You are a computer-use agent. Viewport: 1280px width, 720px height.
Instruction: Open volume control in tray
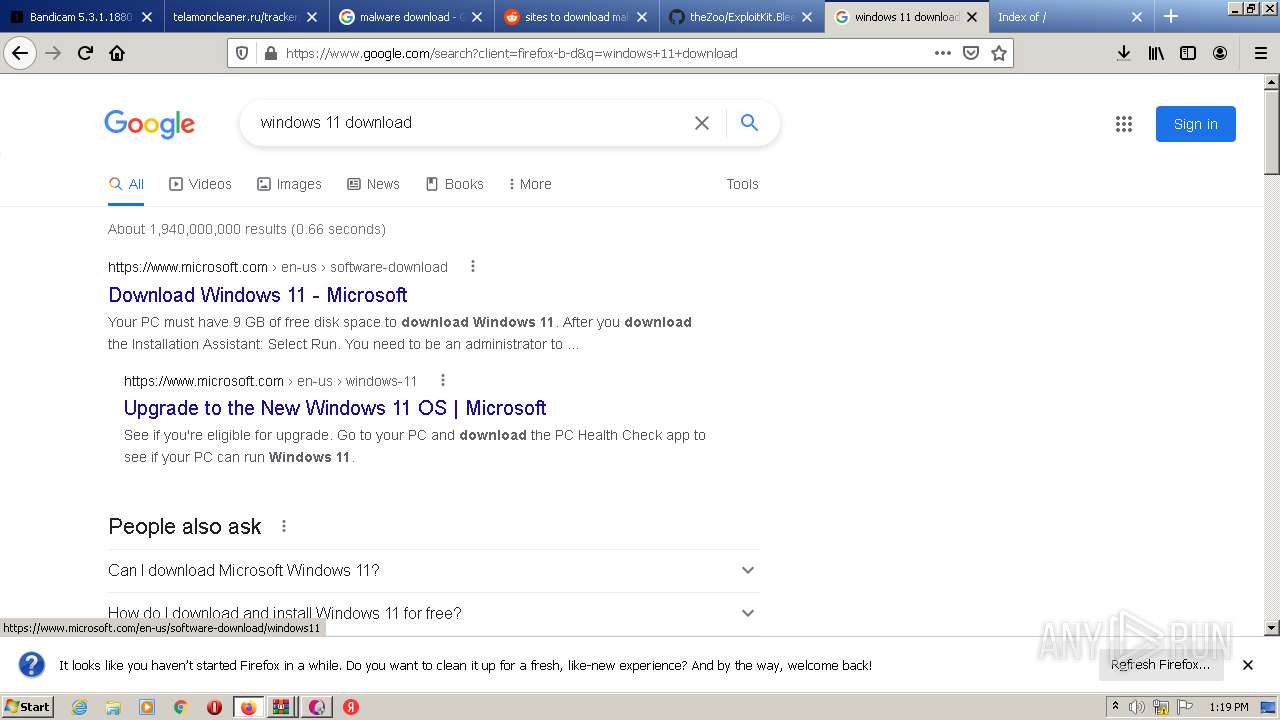point(1137,707)
